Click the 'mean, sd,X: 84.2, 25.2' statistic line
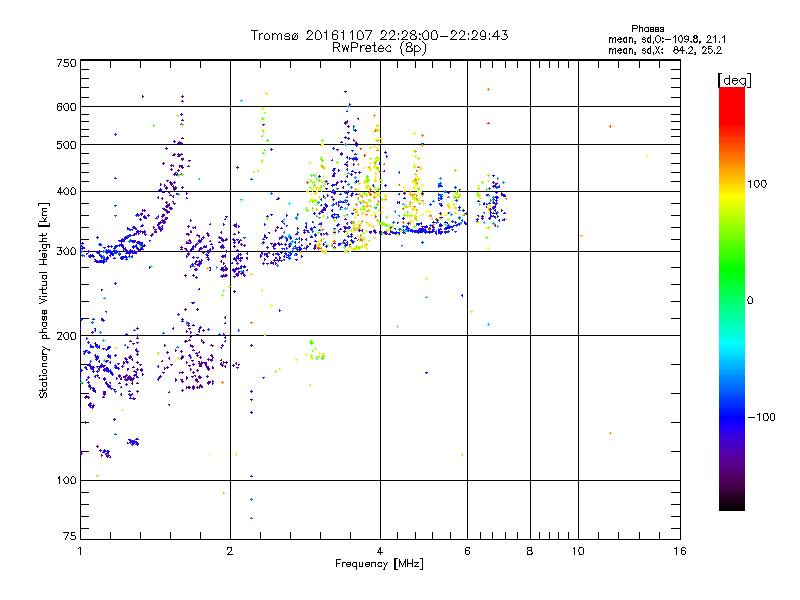This screenshot has height=600, width=800. tap(665, 50)
